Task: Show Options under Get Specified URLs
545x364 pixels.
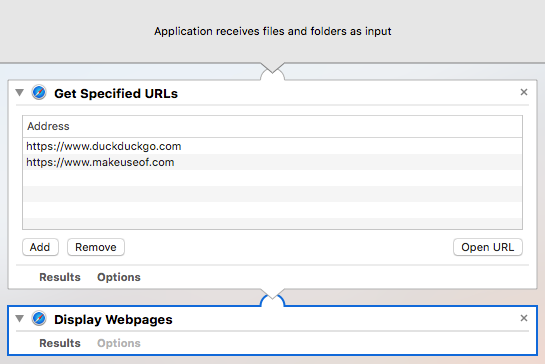Action: [x=119, y=277]
